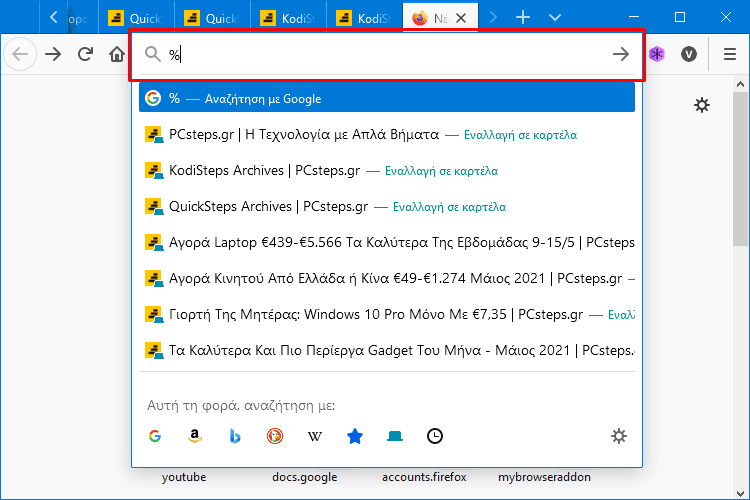The image size is (750, 500).
Task: Search within open Tabs icon
Action: click(x=395, y=436)
